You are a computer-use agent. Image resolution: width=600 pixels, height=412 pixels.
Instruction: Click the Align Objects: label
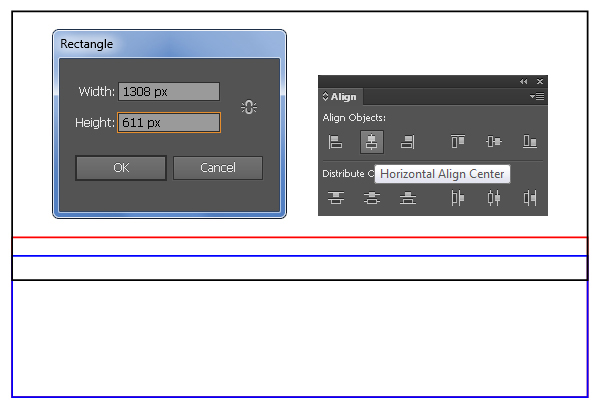point(354,117)
